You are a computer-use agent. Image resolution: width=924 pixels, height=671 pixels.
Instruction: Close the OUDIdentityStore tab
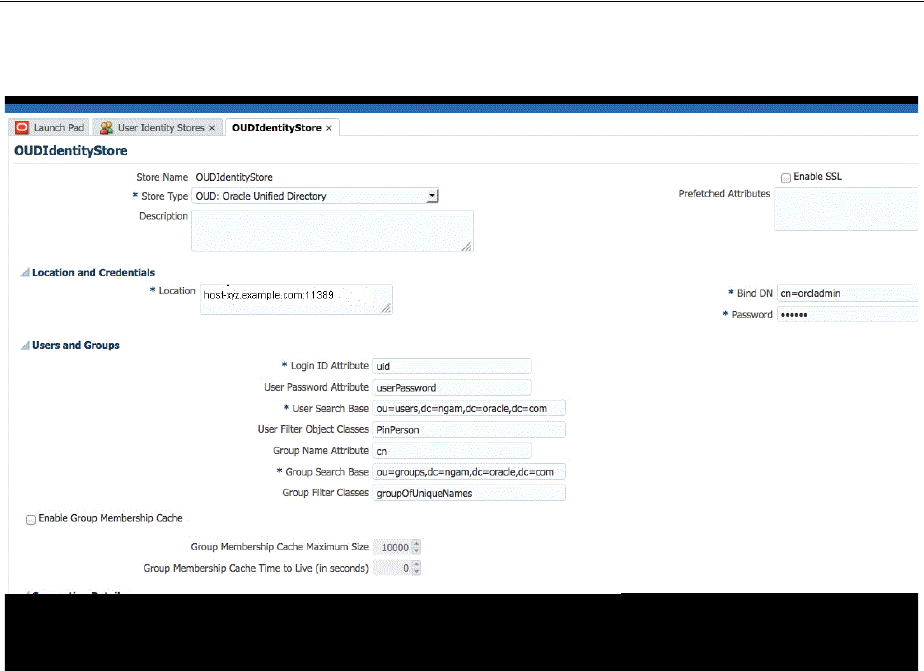pyautogui.click(x=329, y=128)
